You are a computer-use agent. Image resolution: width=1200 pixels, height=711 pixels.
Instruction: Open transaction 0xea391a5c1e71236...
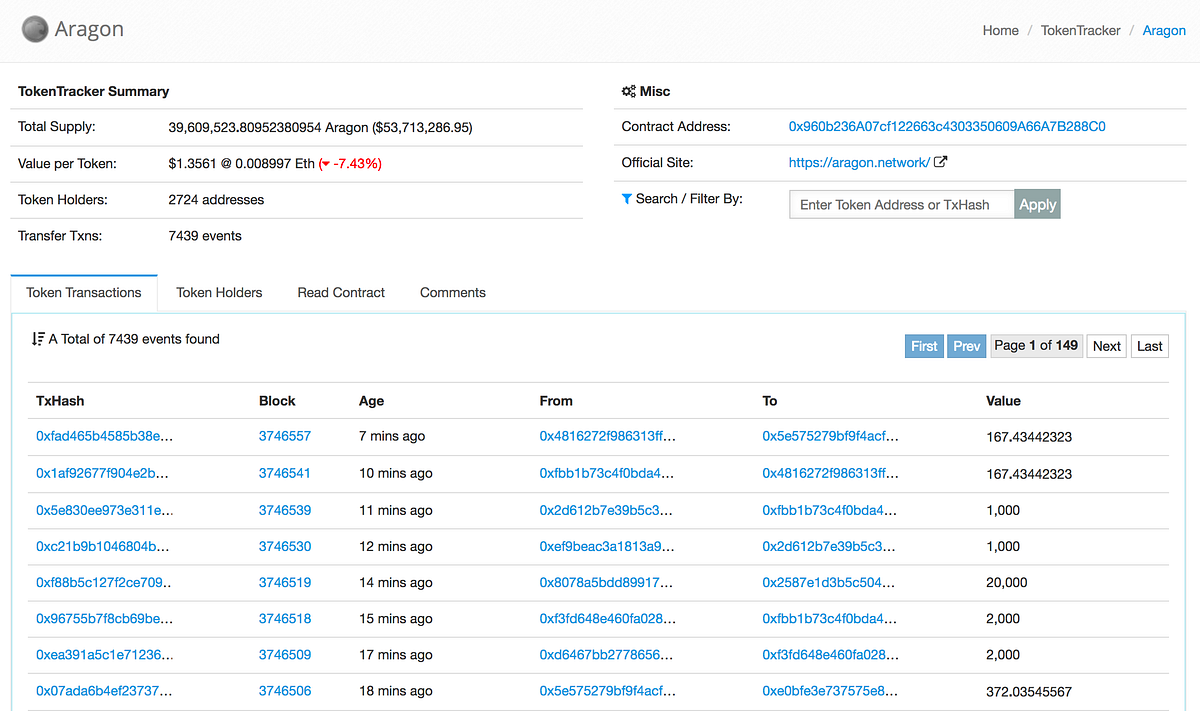click(x=105, y=655)
